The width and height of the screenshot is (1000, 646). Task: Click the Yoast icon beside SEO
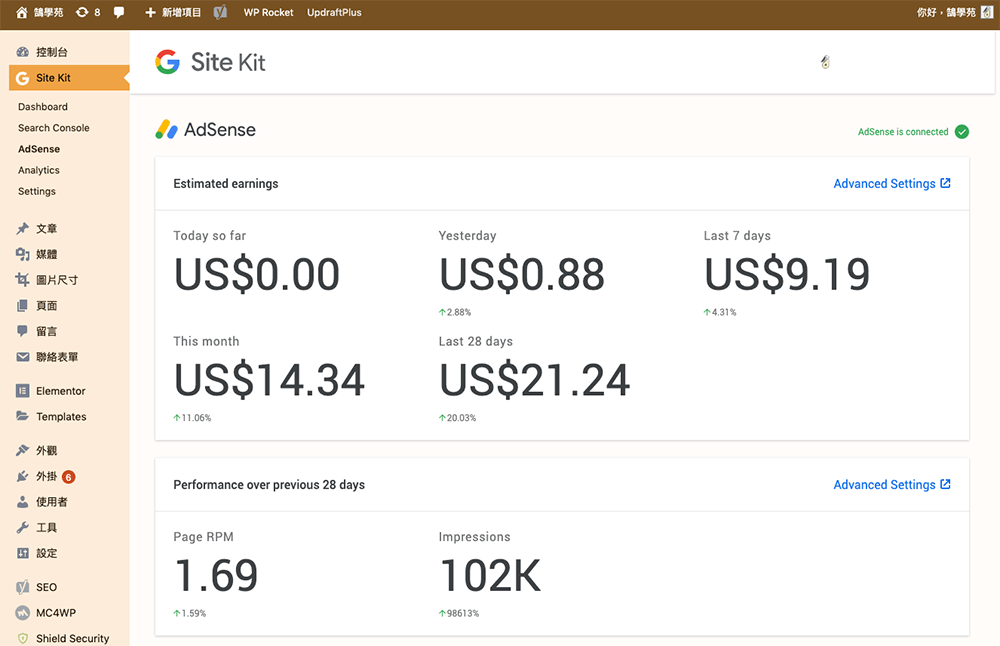(x=23, y=587)
